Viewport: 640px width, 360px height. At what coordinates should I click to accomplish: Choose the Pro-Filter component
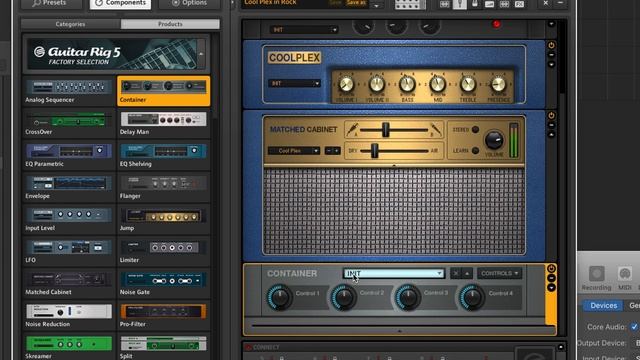pos(163,316)
